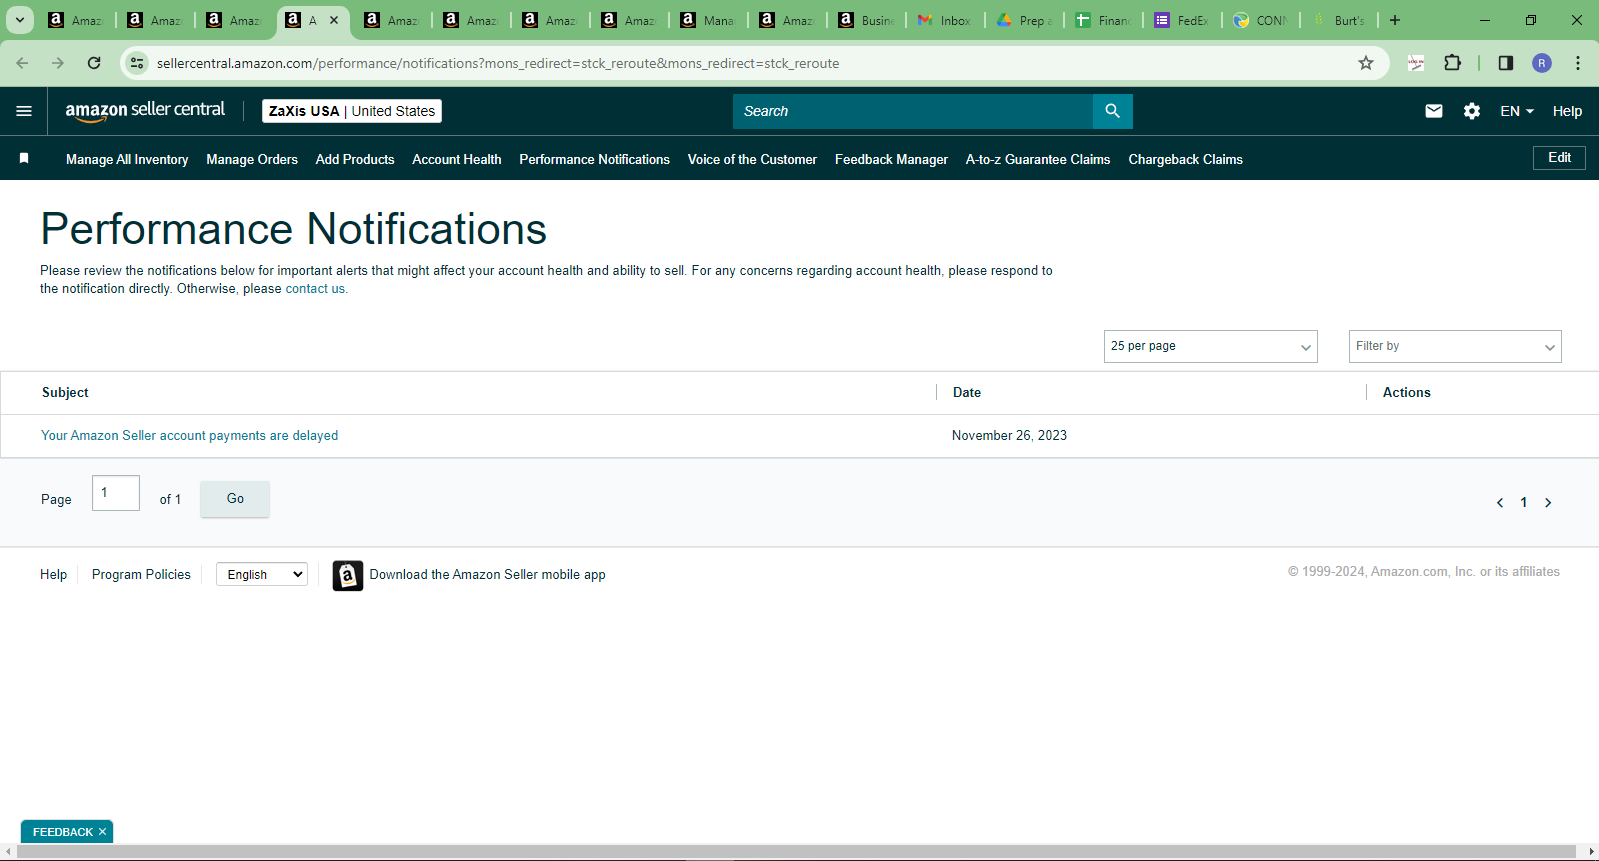Toggle the browser side panel

click(1506, 63)
